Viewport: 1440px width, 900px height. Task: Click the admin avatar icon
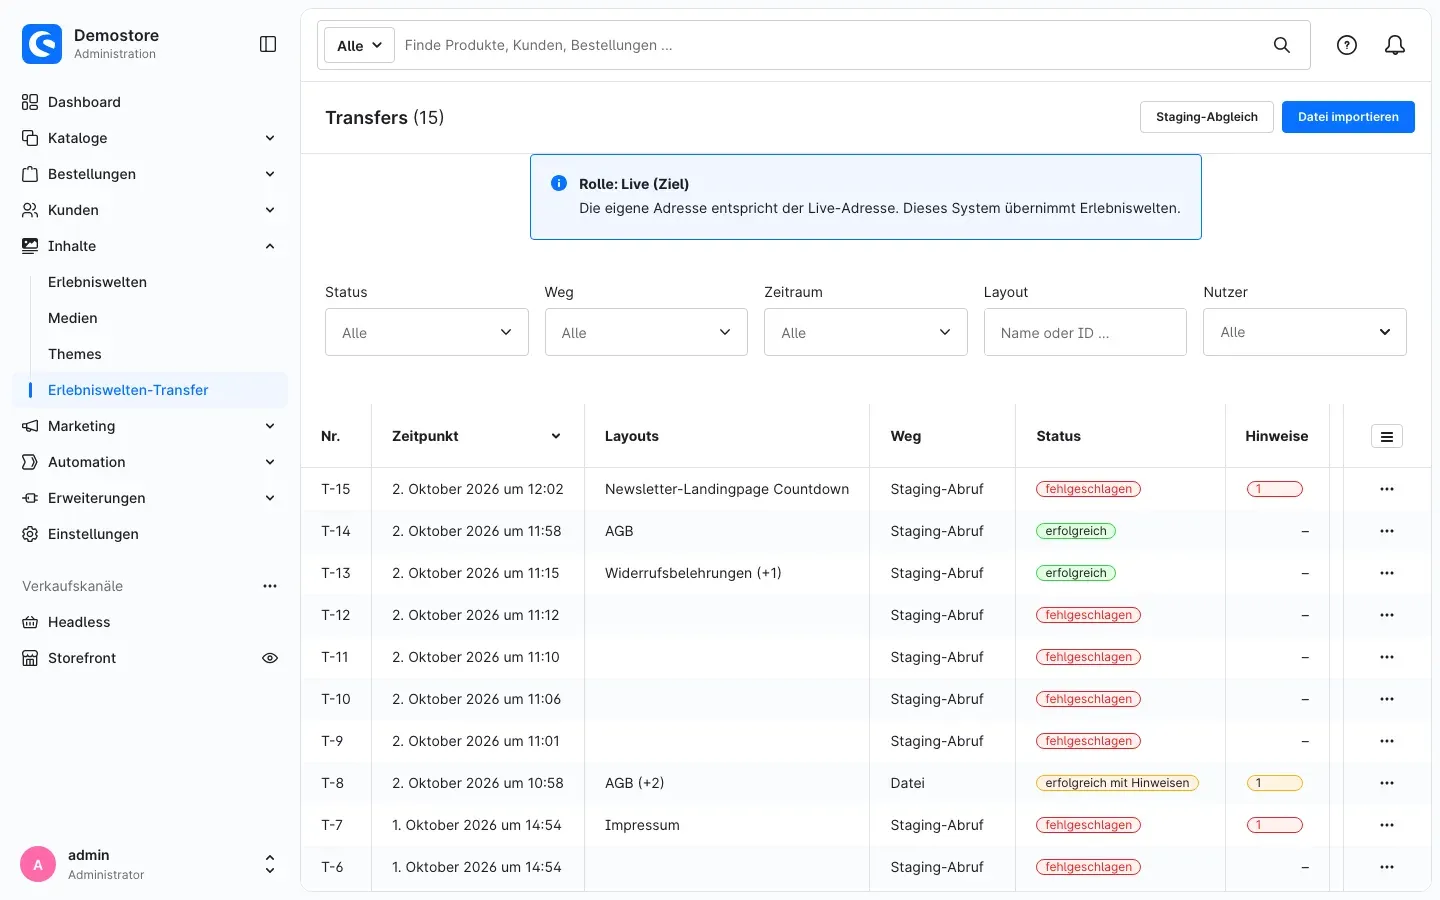(x=38, y=864)
